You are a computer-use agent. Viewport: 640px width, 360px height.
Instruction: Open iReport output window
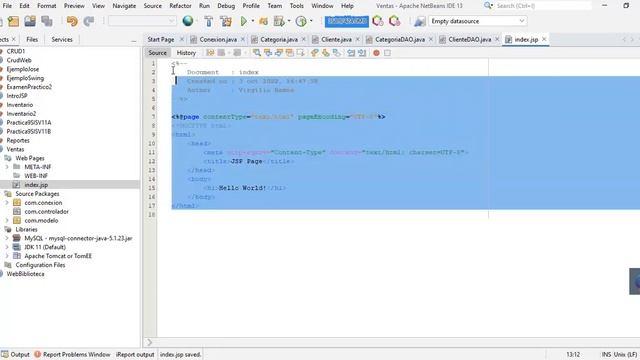tap(135, 354)
